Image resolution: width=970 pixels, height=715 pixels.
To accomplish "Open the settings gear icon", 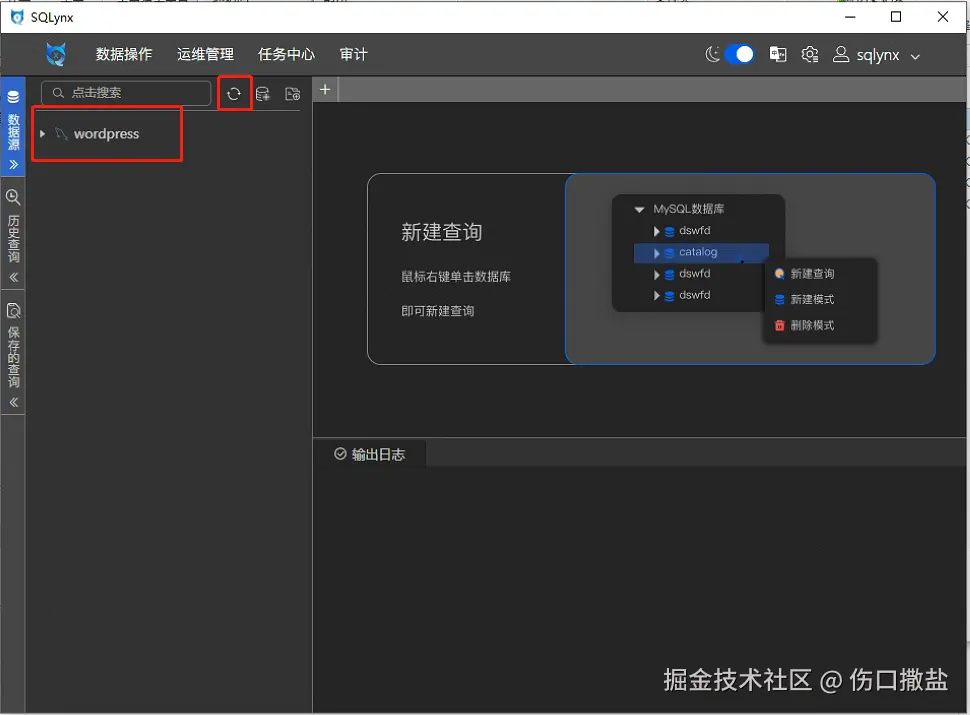I will click(809, 54).
